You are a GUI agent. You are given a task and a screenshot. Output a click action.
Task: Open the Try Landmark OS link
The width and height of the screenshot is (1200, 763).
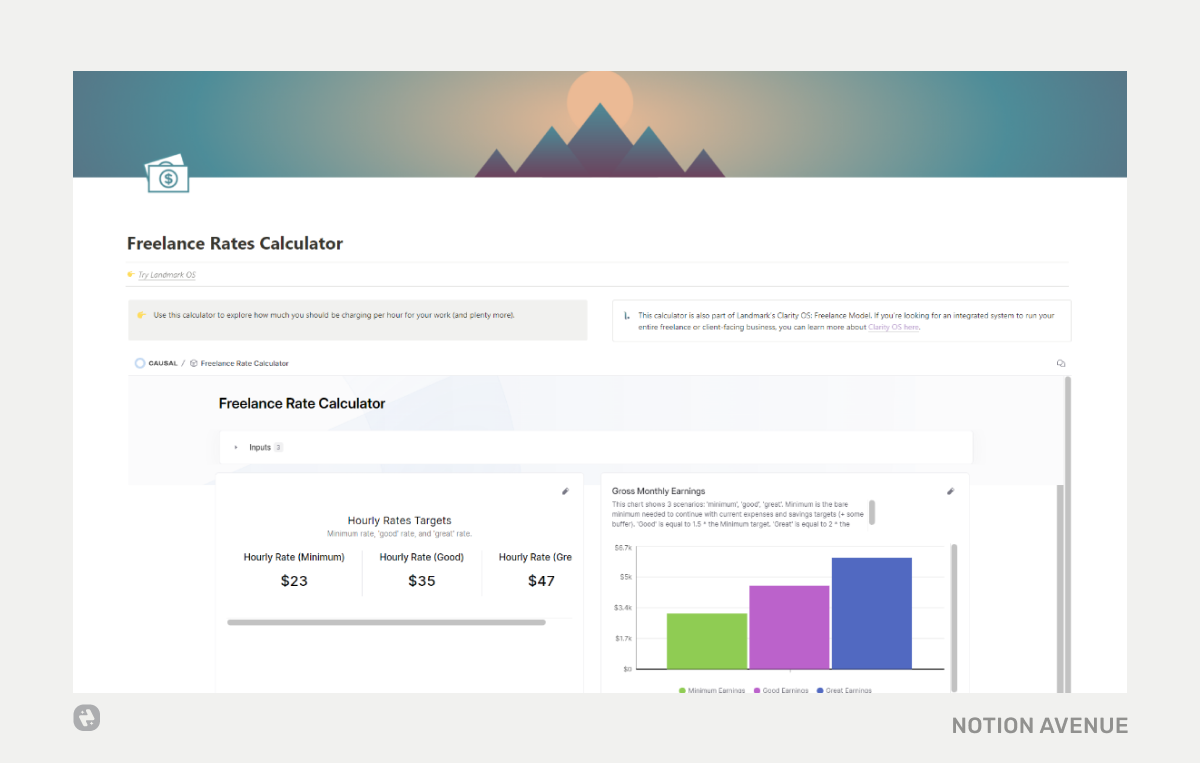[166, 273]
